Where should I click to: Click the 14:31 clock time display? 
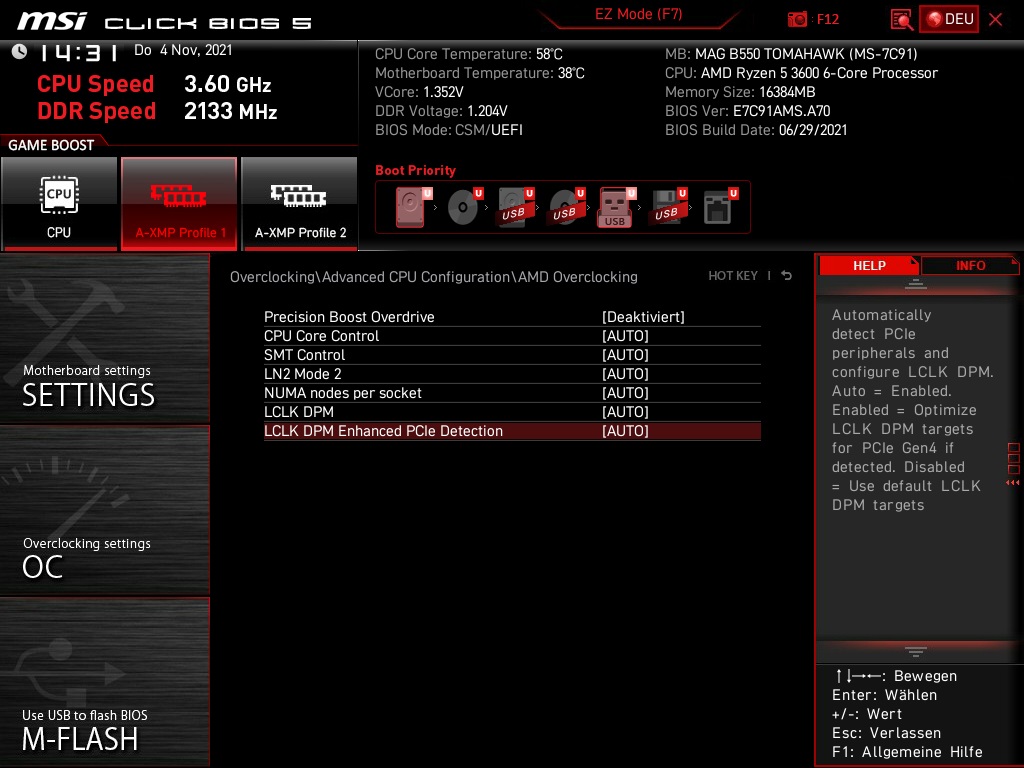(x=78, y=52)
